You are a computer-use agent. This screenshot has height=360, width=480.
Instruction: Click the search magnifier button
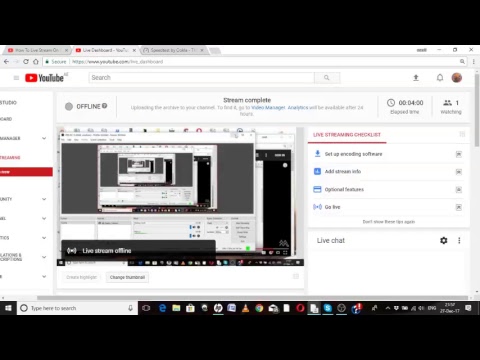coord(327,78)
